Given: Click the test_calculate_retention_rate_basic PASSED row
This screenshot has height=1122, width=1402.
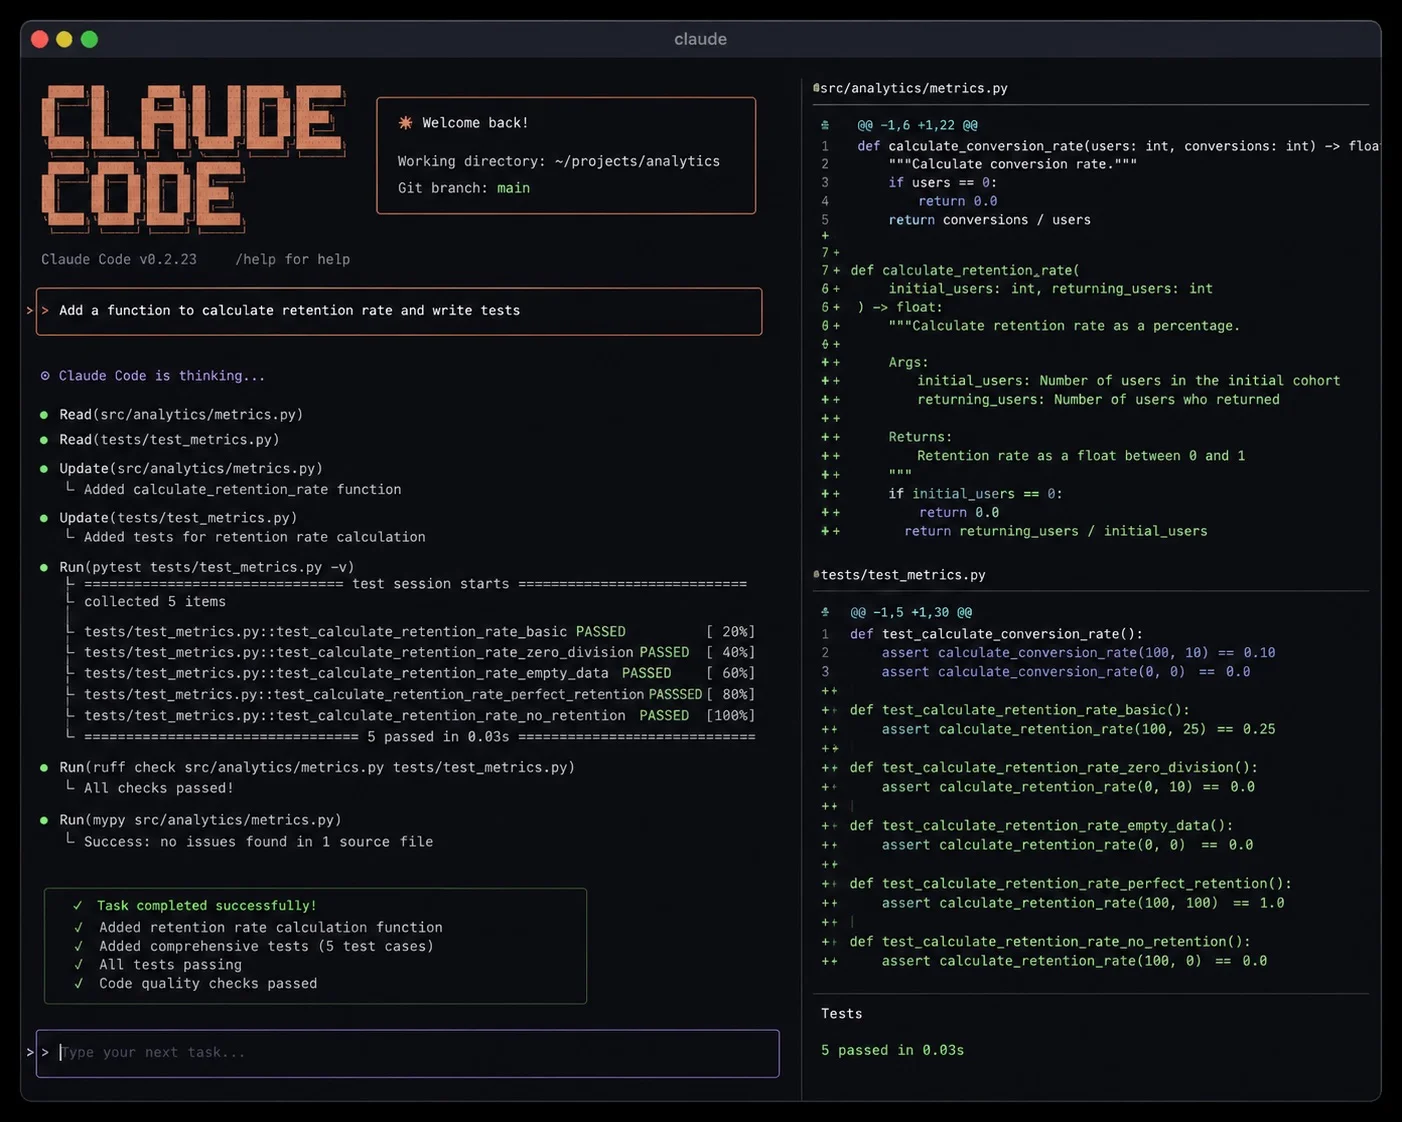Looking at the screenshot, I should coord(419,632).
